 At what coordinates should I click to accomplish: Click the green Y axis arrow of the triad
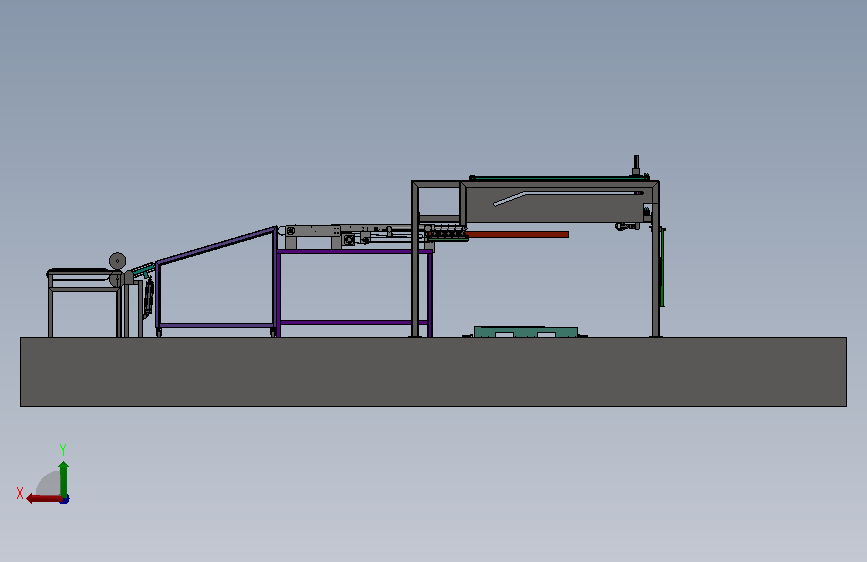pos(64,479)
